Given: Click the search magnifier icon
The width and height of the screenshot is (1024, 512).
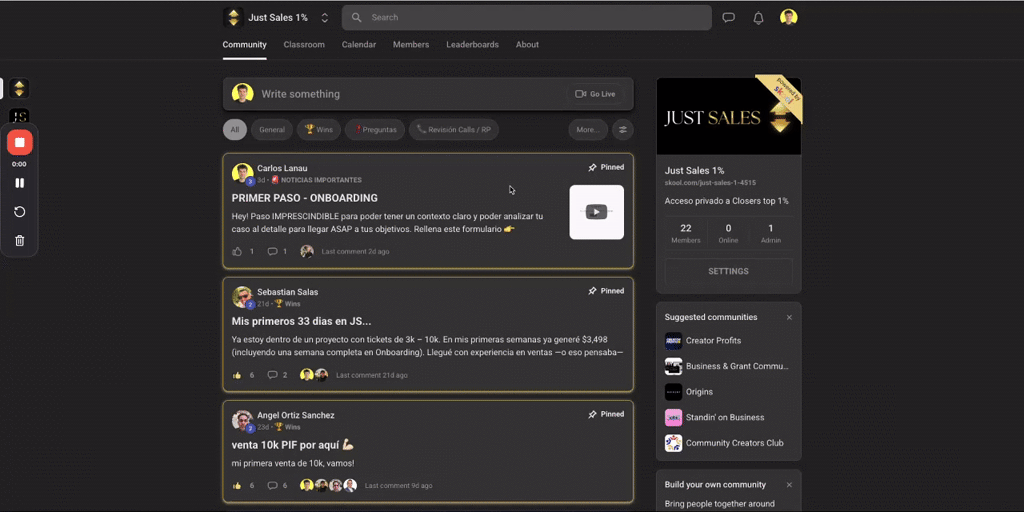Looking at the screenshot, I should coord(357,18).
